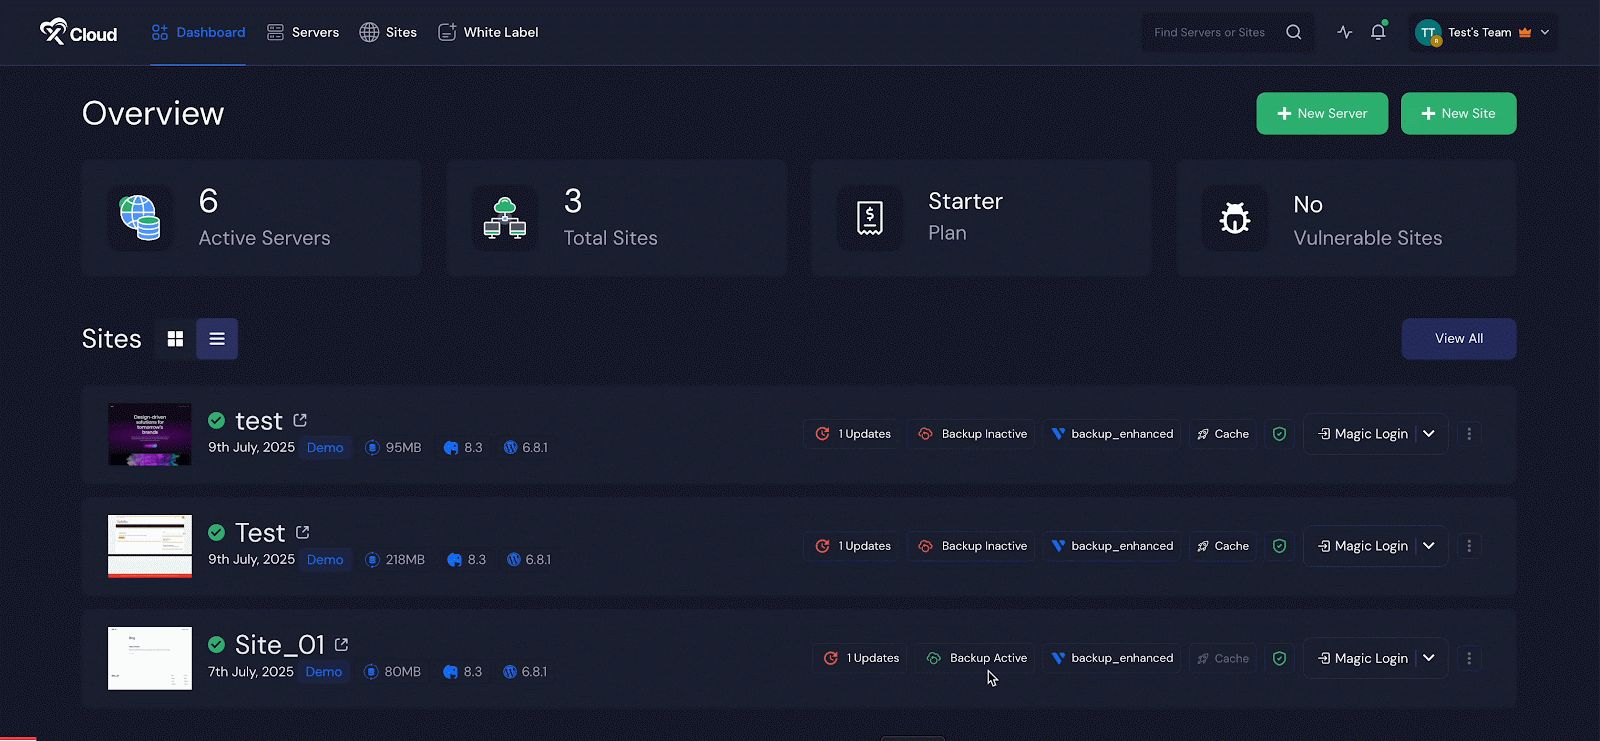
Task: Expand Magic Login dropdown for test
Action: (1429, 434)
